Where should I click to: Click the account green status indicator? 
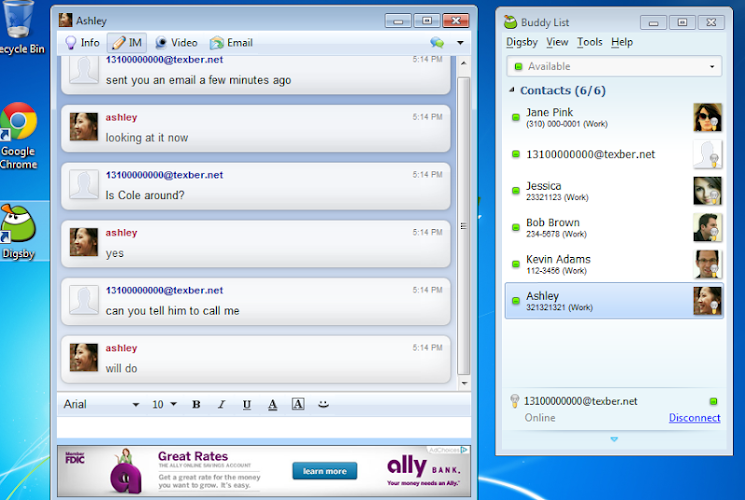click(x=713, y=401)
